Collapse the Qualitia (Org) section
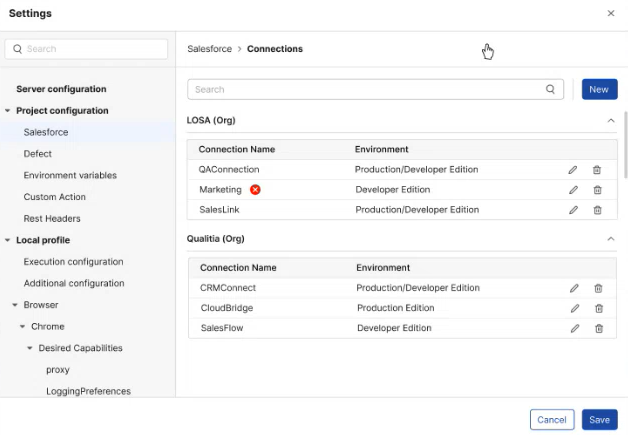The image size is (628, 435). [611, 239]
